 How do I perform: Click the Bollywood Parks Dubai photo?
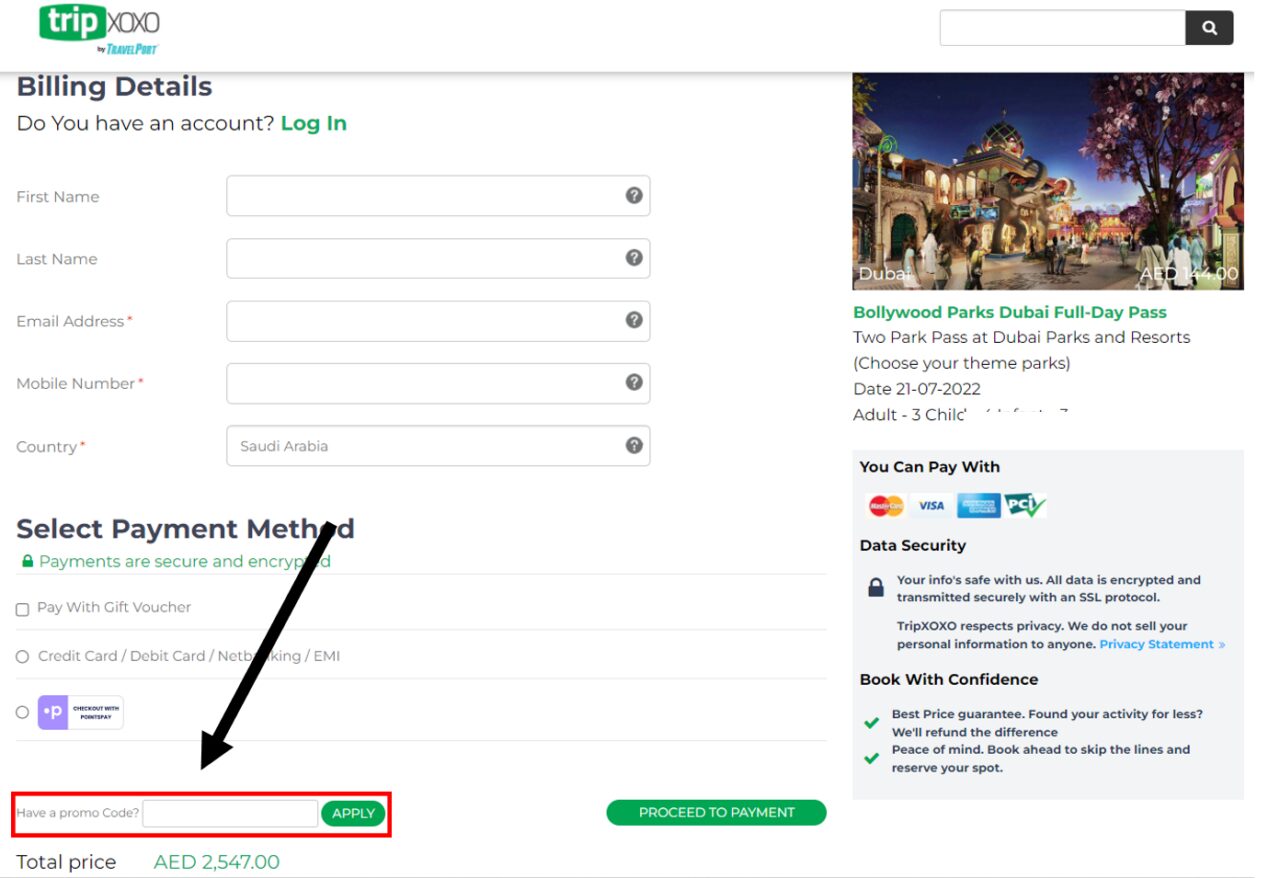coord(1048,181)
